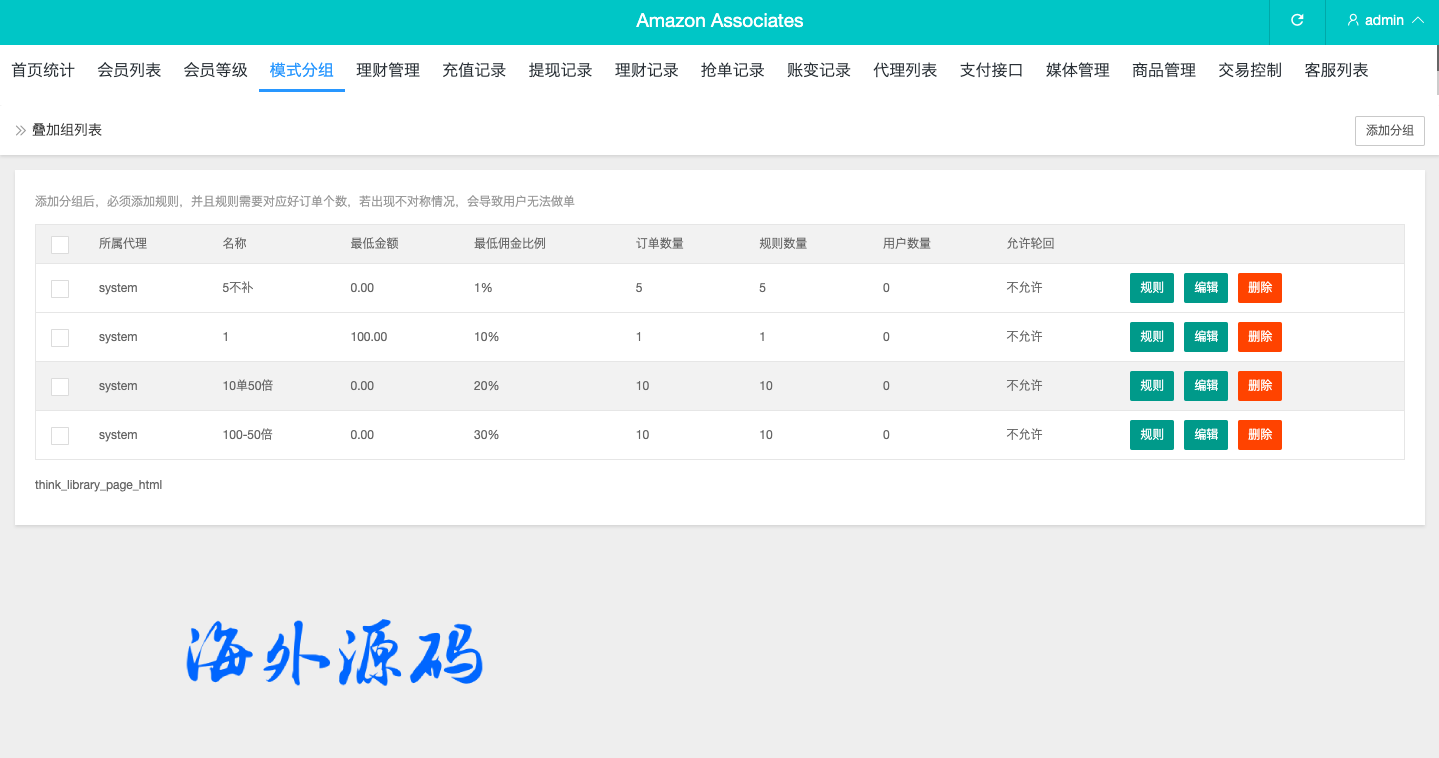The height and width of the screenshot is (758, 1439).
Task: Expand the admin account dropdown arrow
Action: 1417,20
